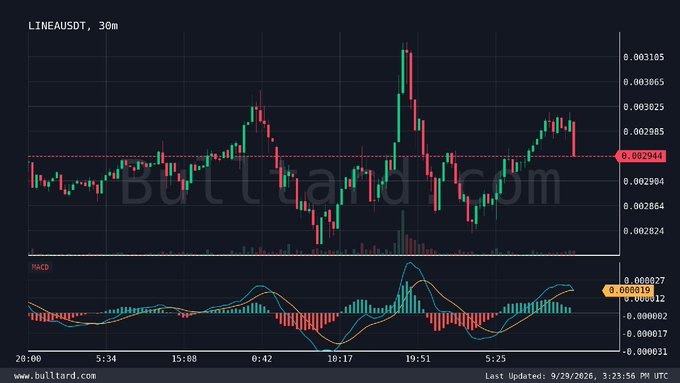The image size is (680, 383).
Task: Select the MACD axis label -0.000017
Action: pos(644,334)
